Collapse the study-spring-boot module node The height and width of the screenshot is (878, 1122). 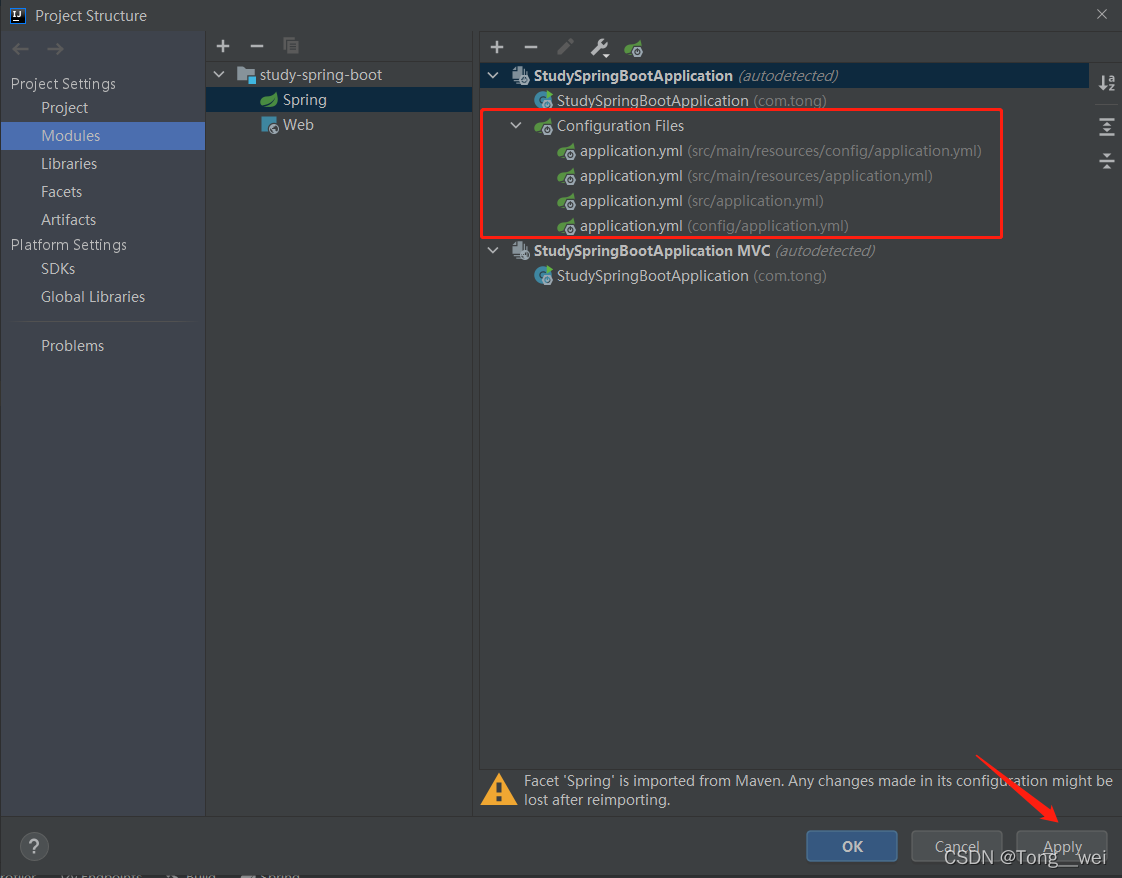[220, 74]
